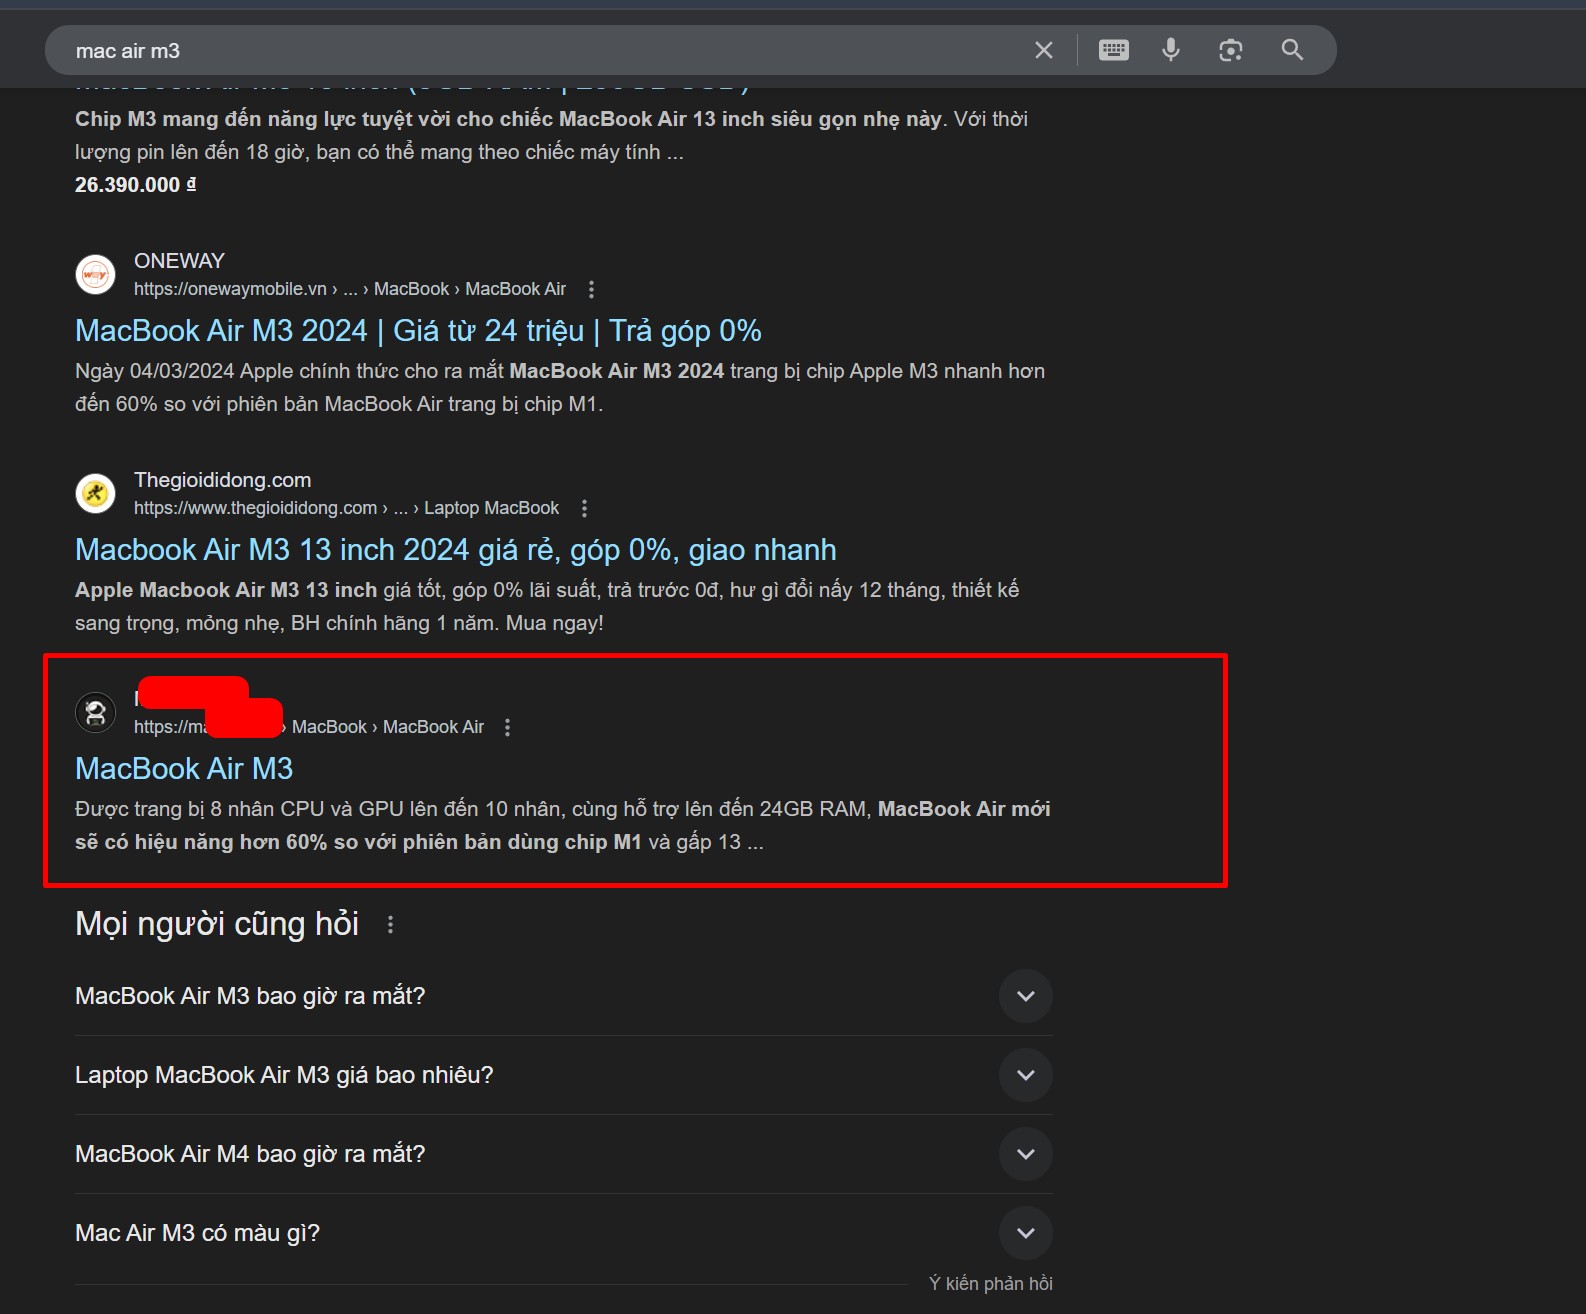Viewport: 1586px width, 1314px height.
Task: Open the on-screen keyboard input tool
Action: [1113, 50]
